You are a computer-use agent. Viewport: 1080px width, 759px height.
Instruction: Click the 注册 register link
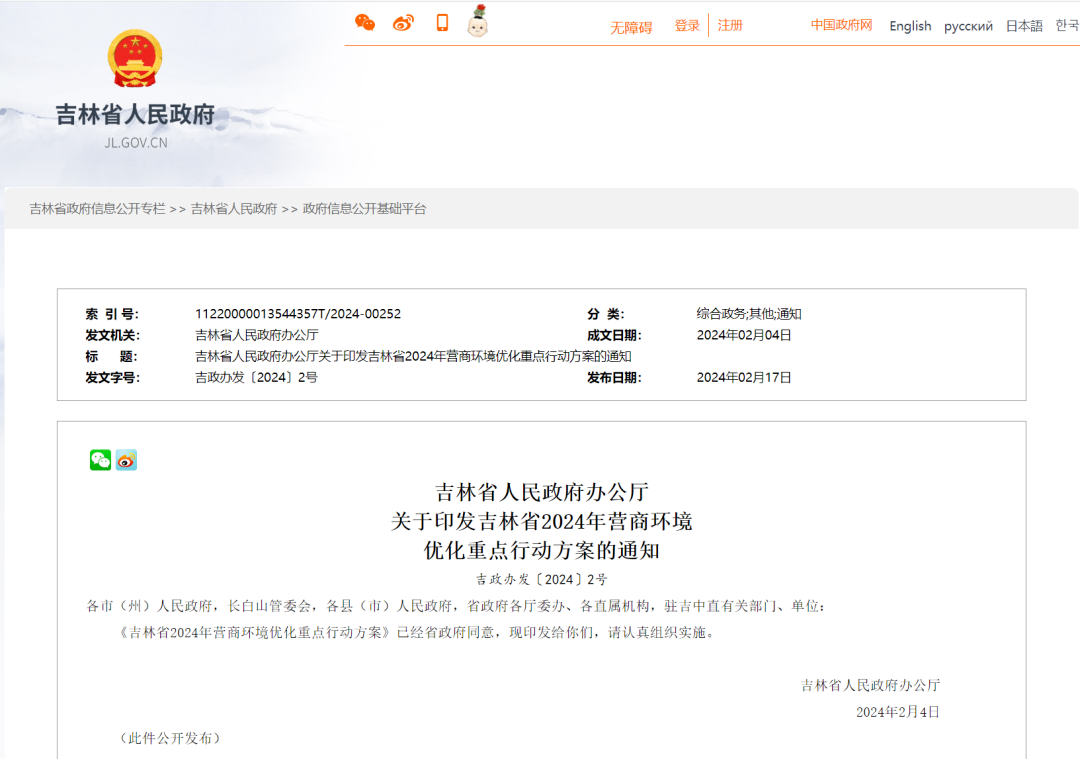[730, 25]
